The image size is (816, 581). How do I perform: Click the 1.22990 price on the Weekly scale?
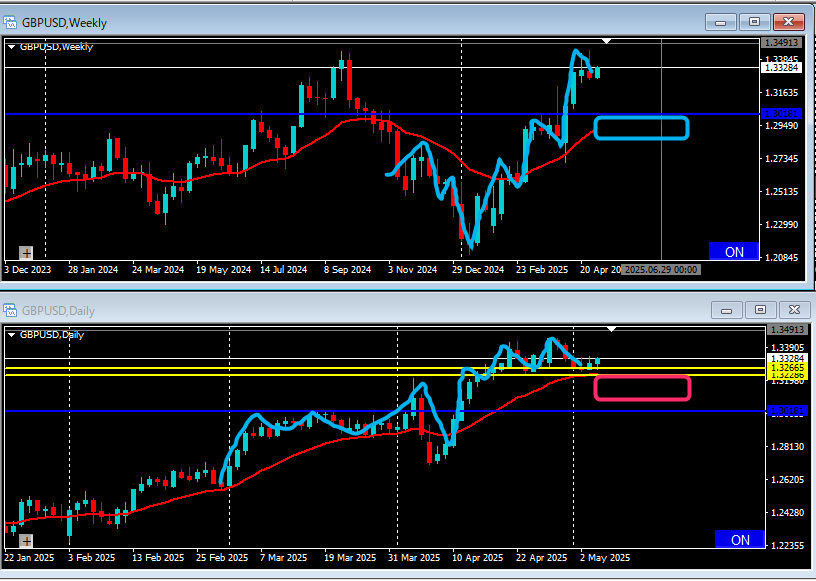point(781,224)
